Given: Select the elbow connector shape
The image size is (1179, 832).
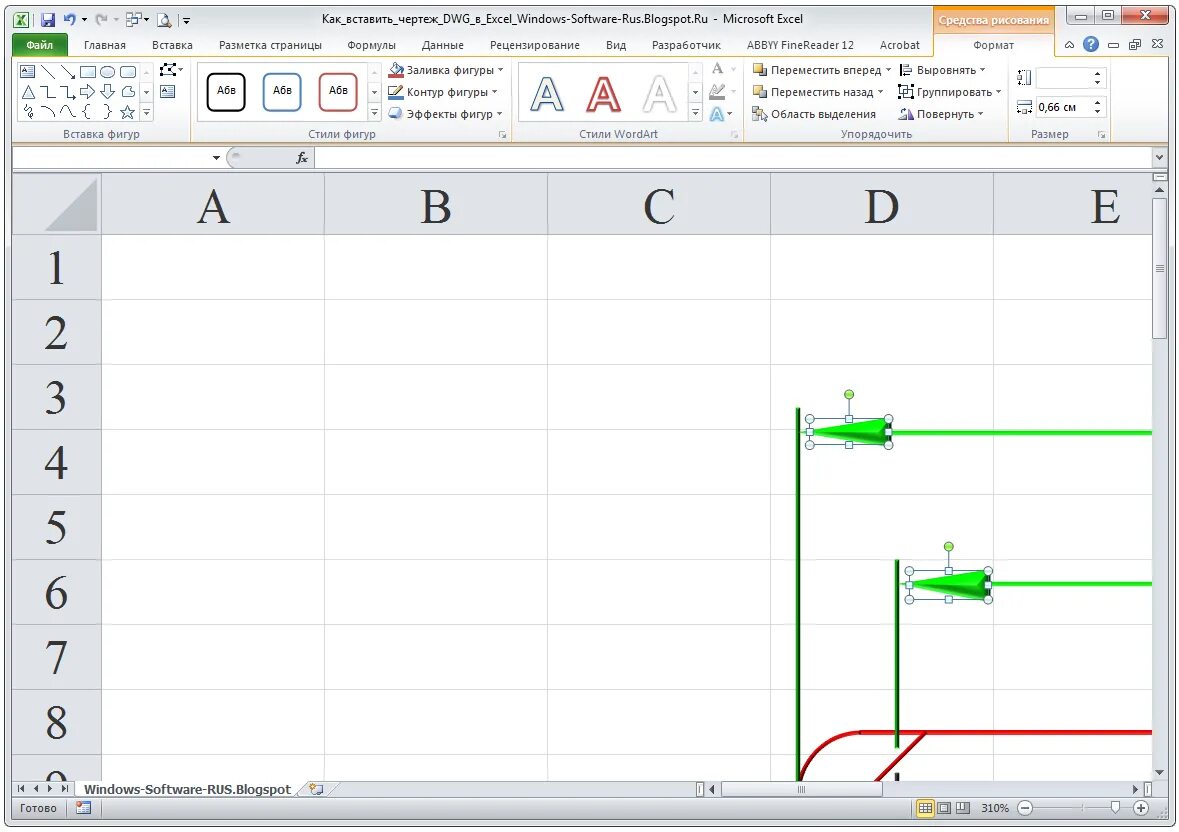Looking at the screenshot, I should pyautogui.click(x=48, y=92).
